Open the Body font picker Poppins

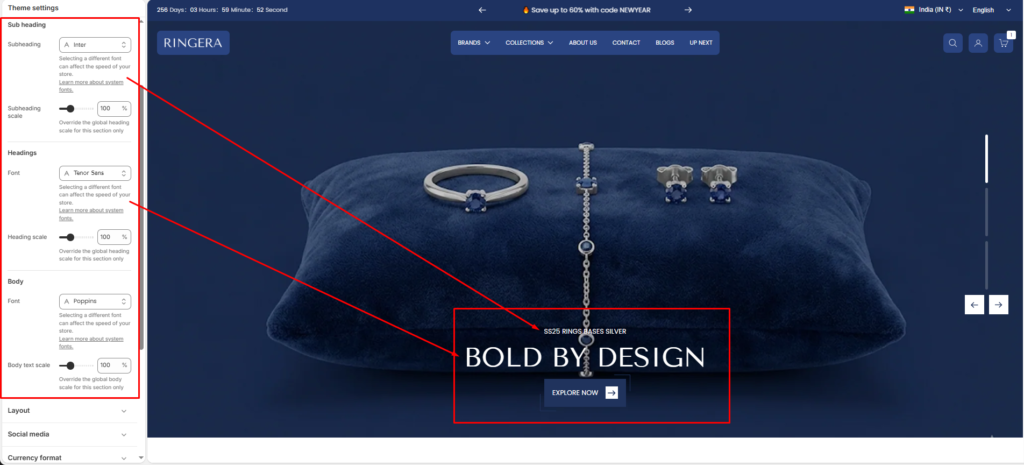click(x=95, y=301)
